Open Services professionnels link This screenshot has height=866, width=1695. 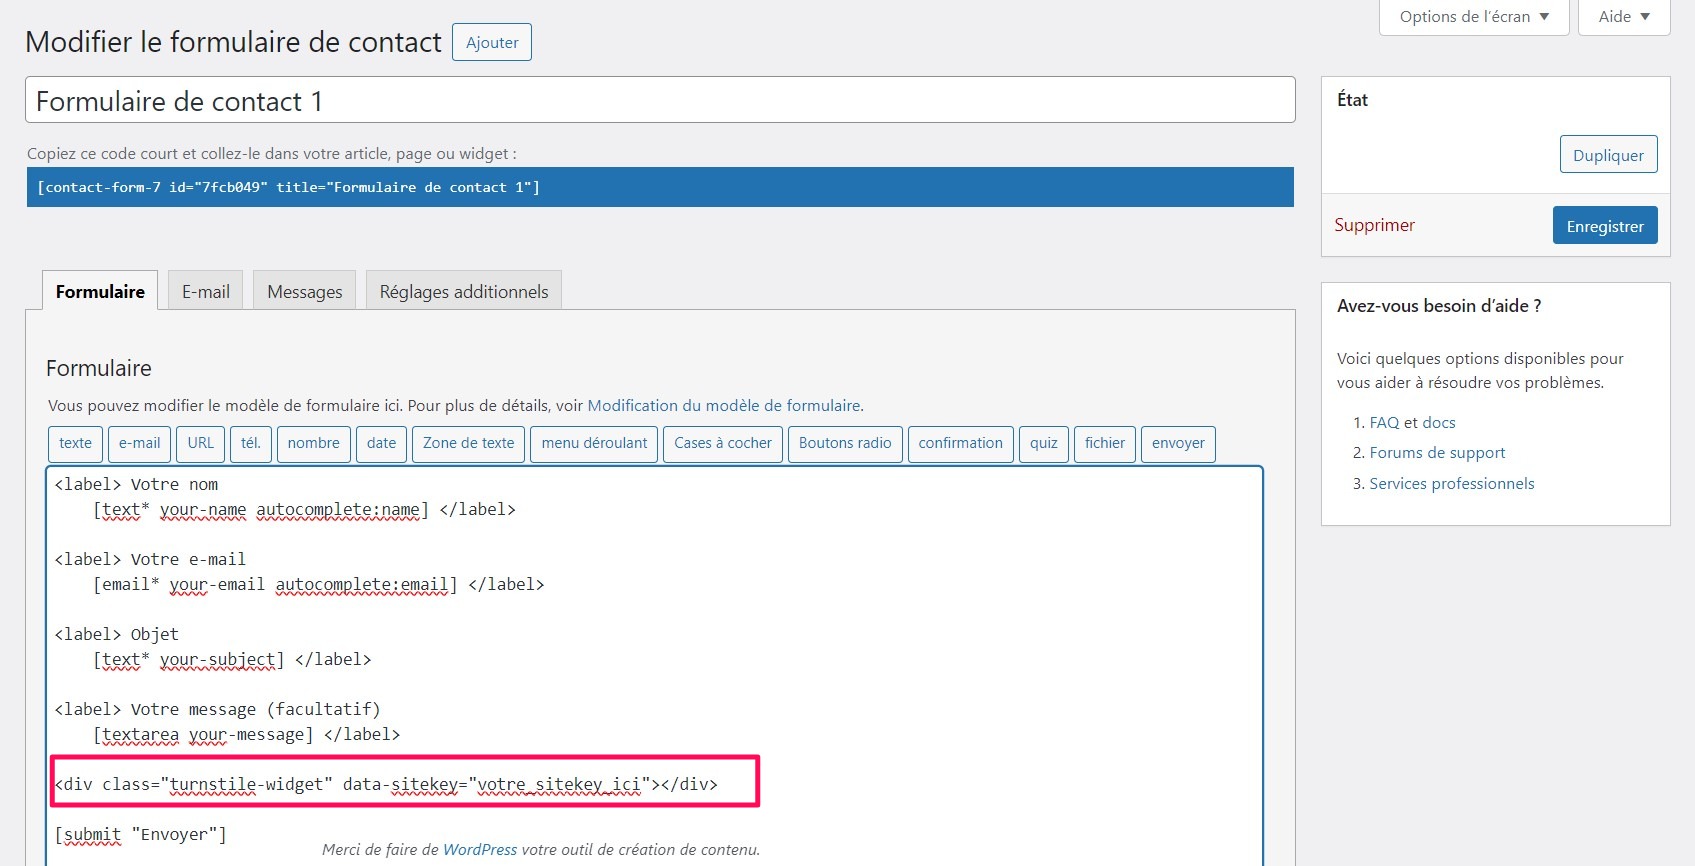(1451, 483)
